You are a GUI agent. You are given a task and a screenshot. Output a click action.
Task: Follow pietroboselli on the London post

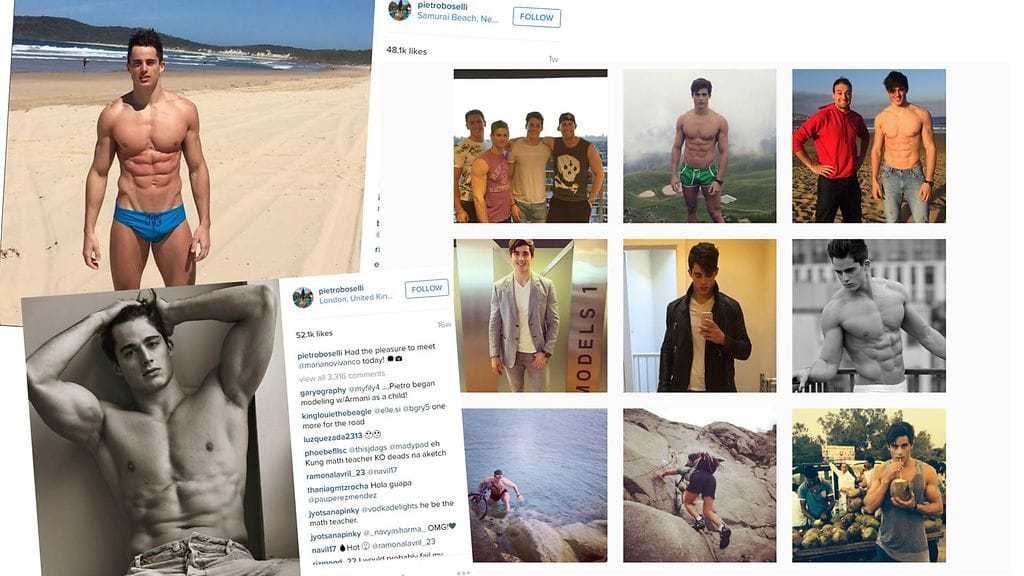pos(426,289)
